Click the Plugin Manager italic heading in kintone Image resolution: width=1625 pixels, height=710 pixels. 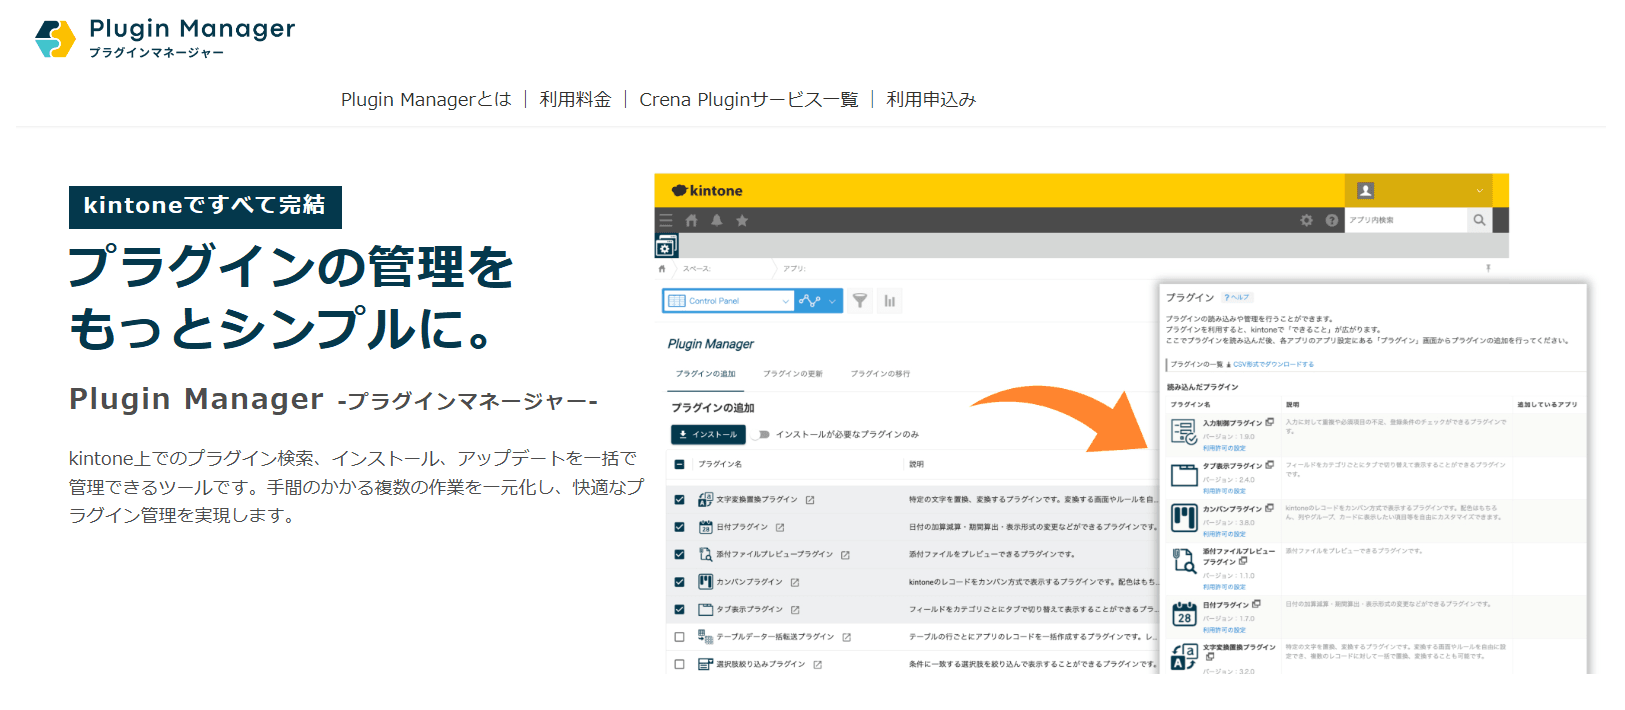[711, 344]
